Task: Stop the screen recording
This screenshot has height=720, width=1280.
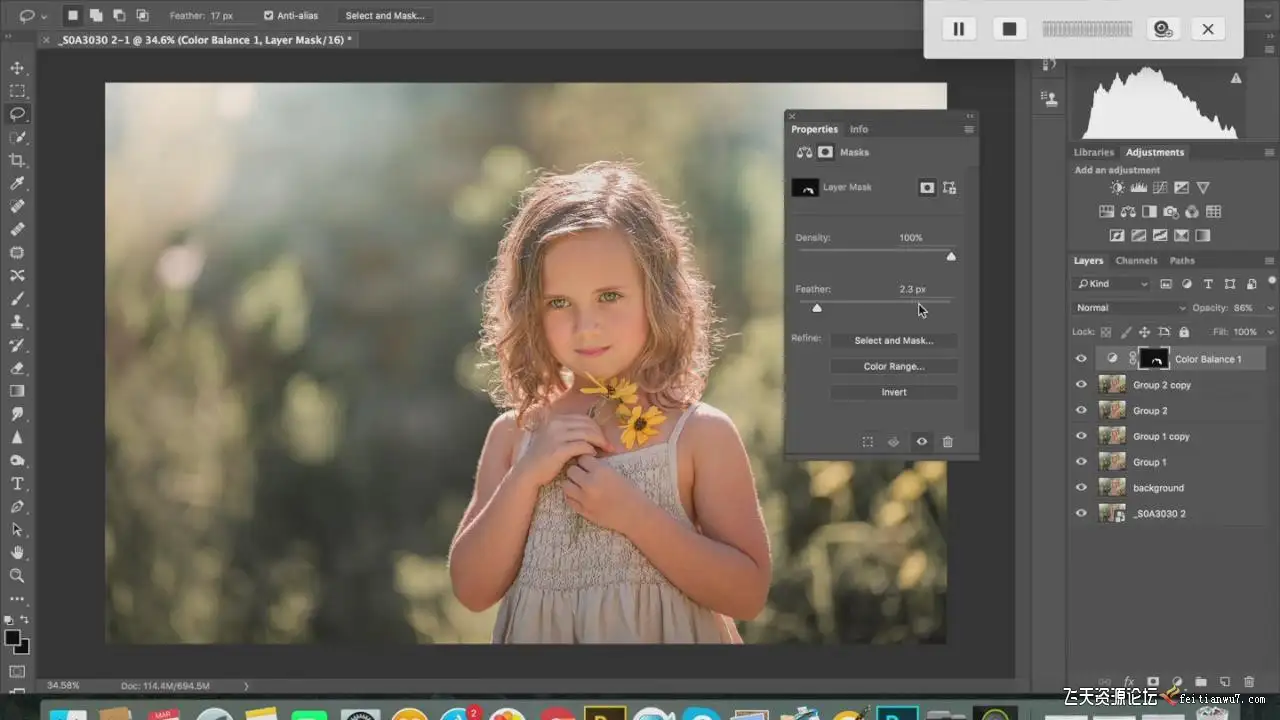Action: click(x=1010, y=29)
